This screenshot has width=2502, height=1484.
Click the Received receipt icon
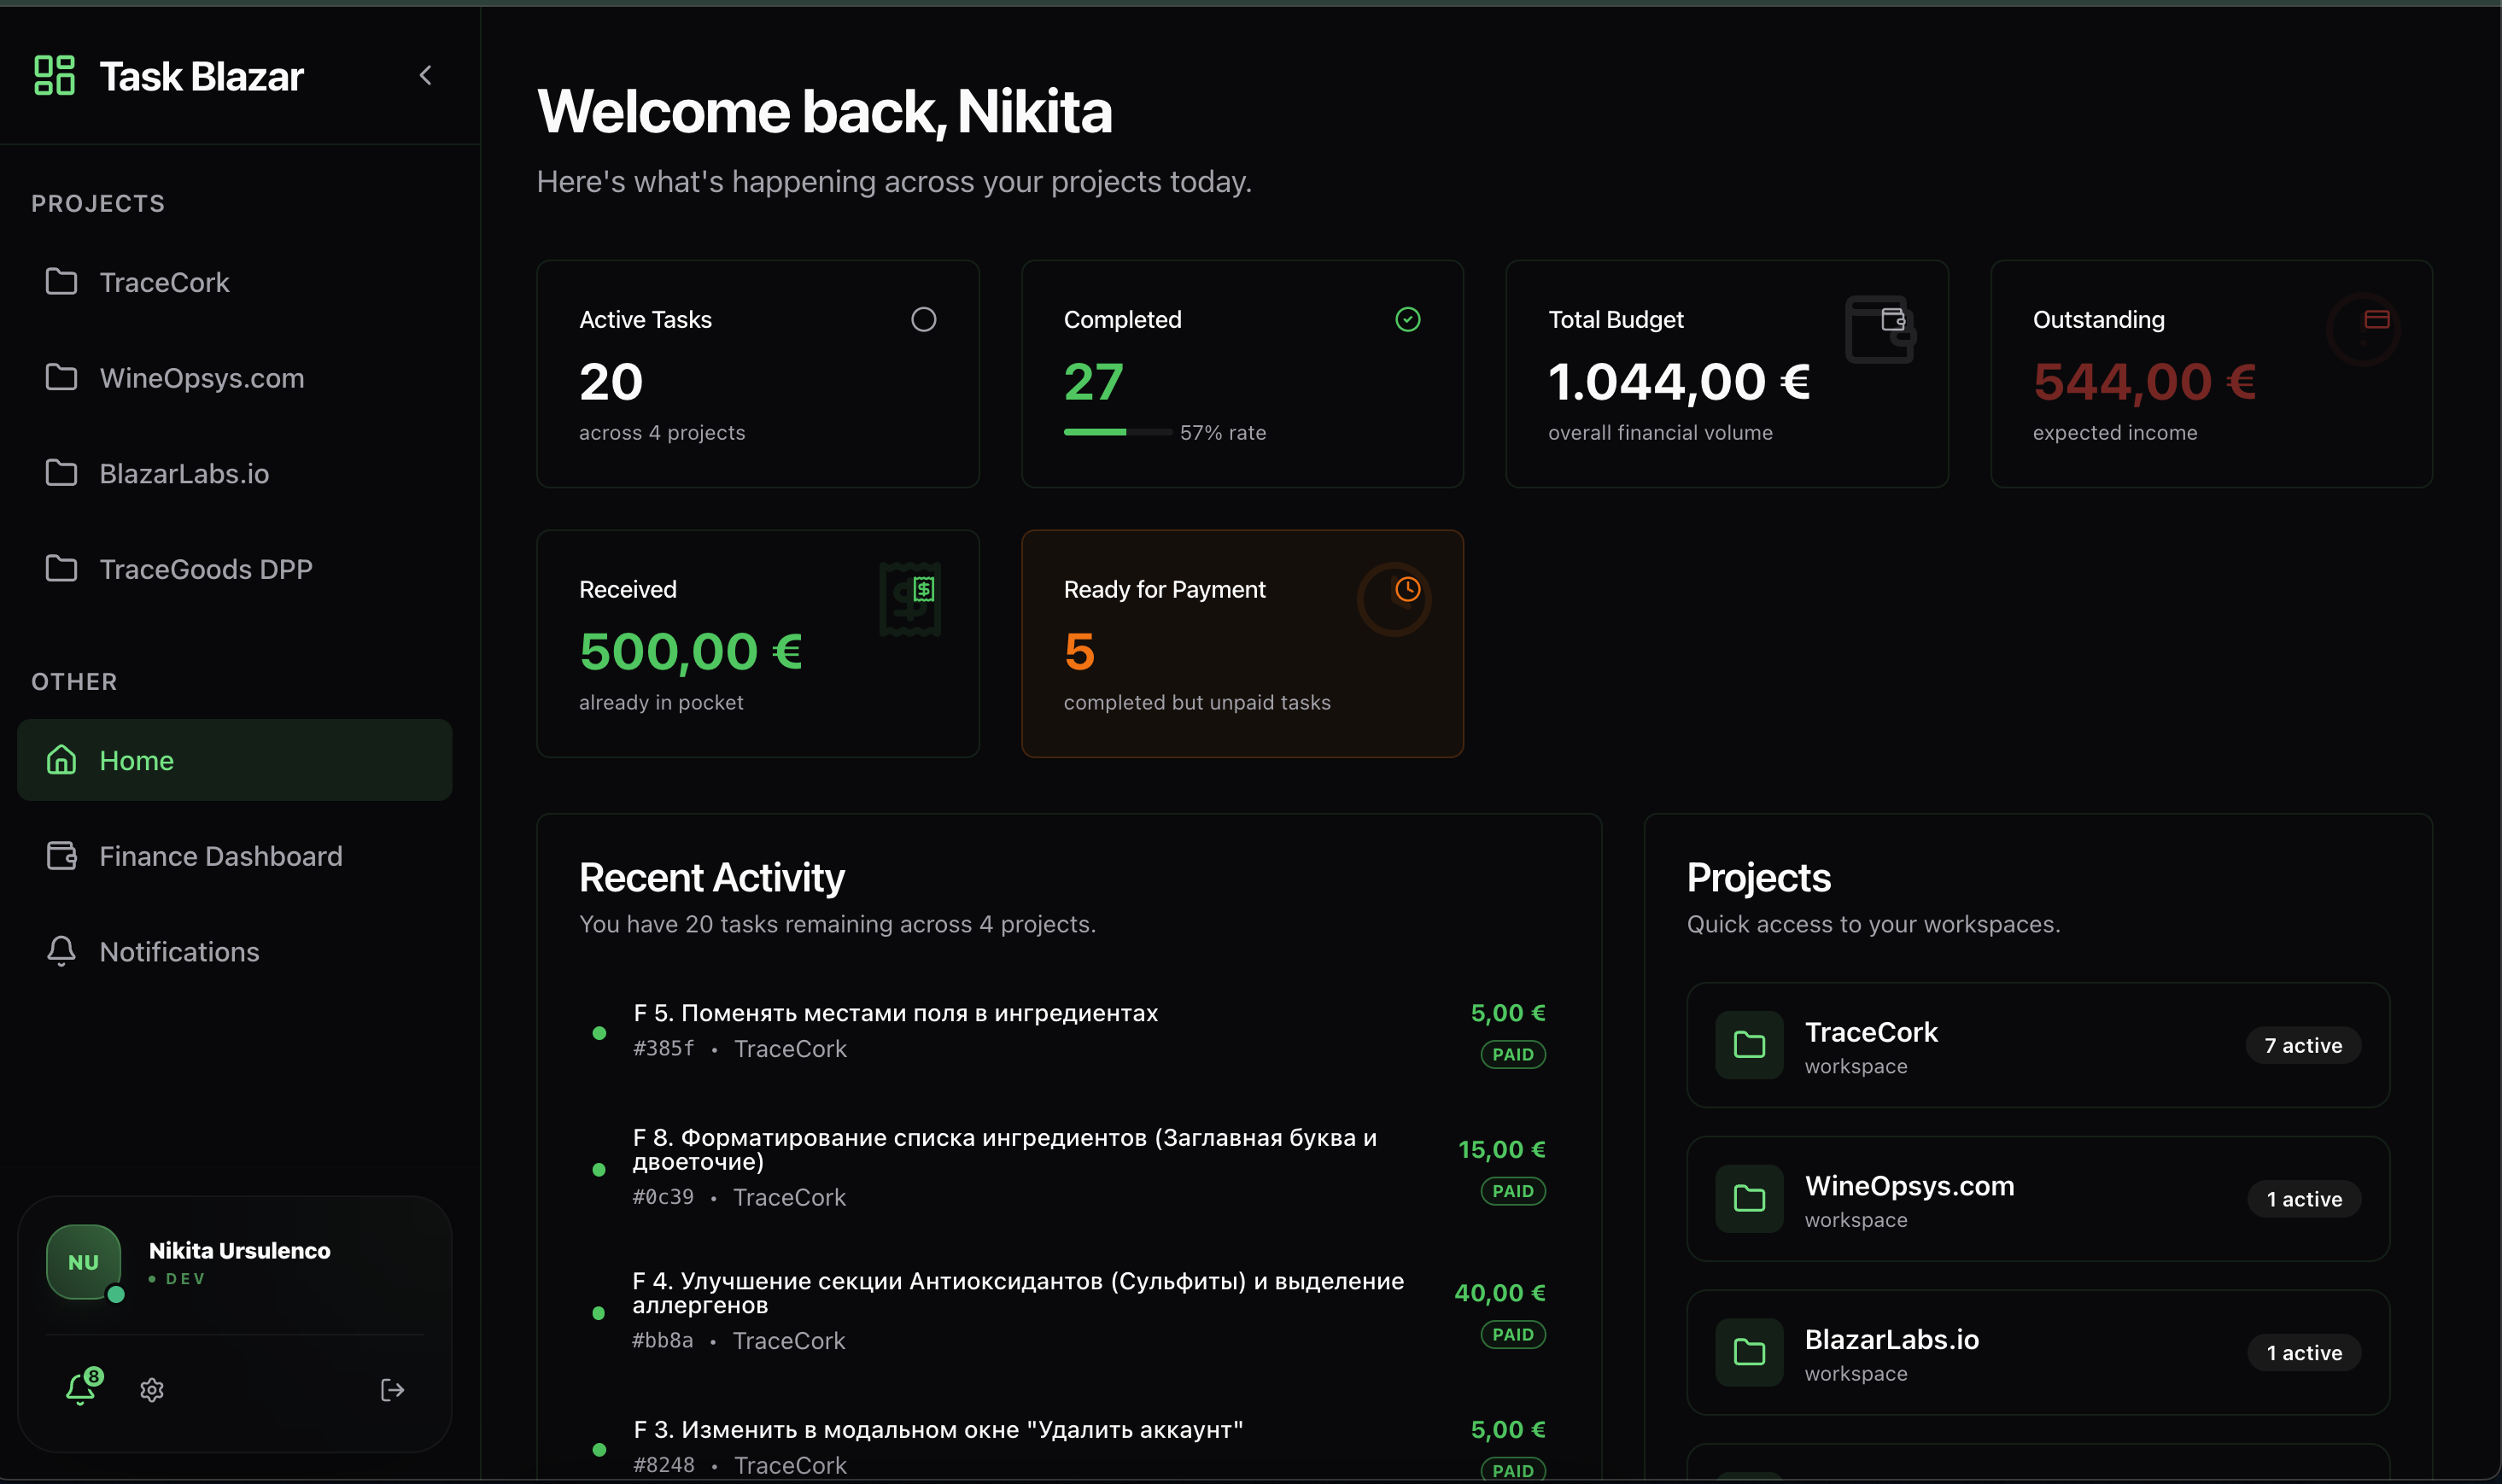(x=924, y=589)
